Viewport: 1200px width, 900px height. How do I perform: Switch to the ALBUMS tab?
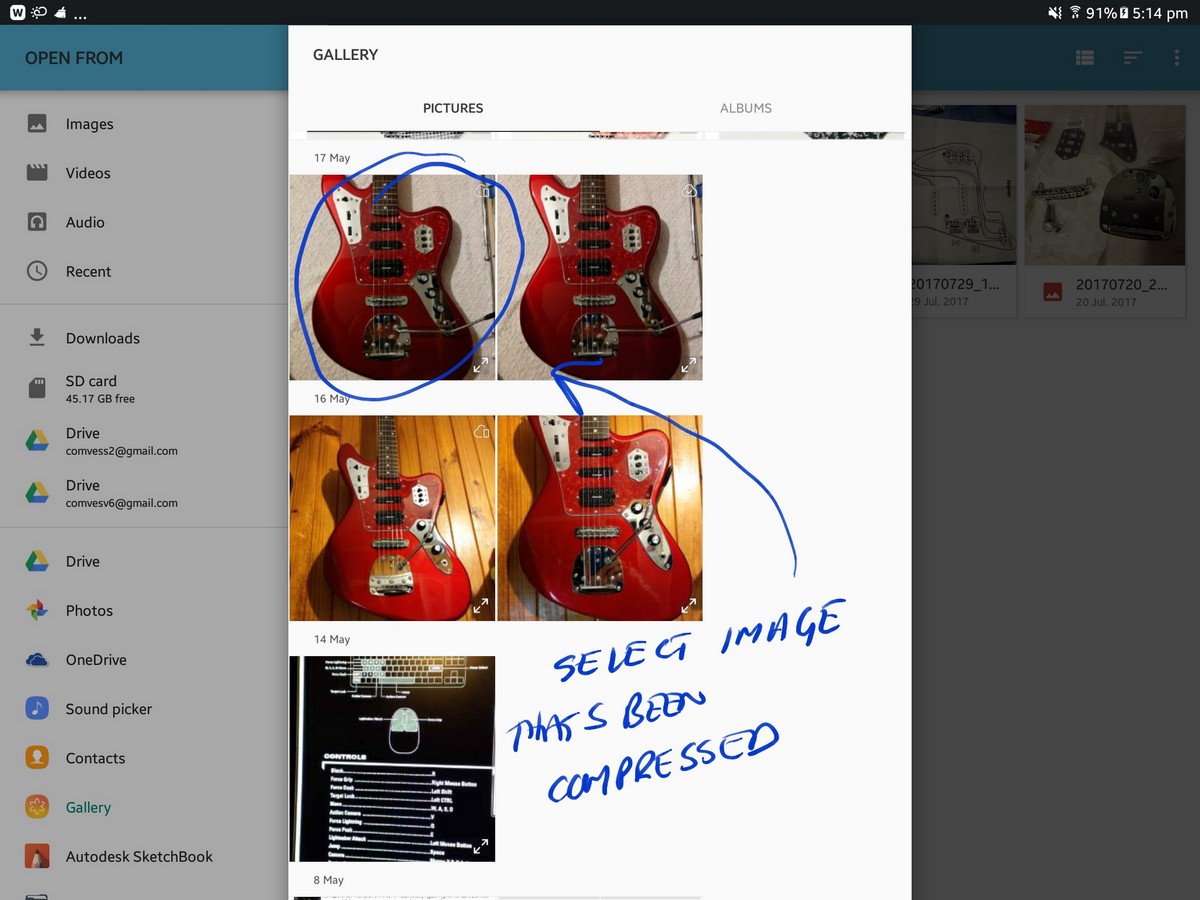click(745, 108)
